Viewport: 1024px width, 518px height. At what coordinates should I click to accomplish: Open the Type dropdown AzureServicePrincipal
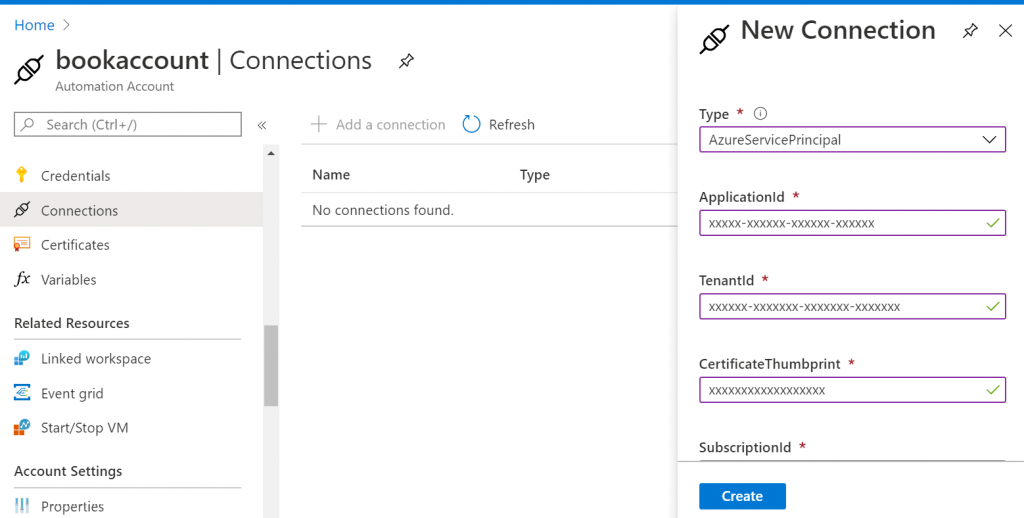851,140
